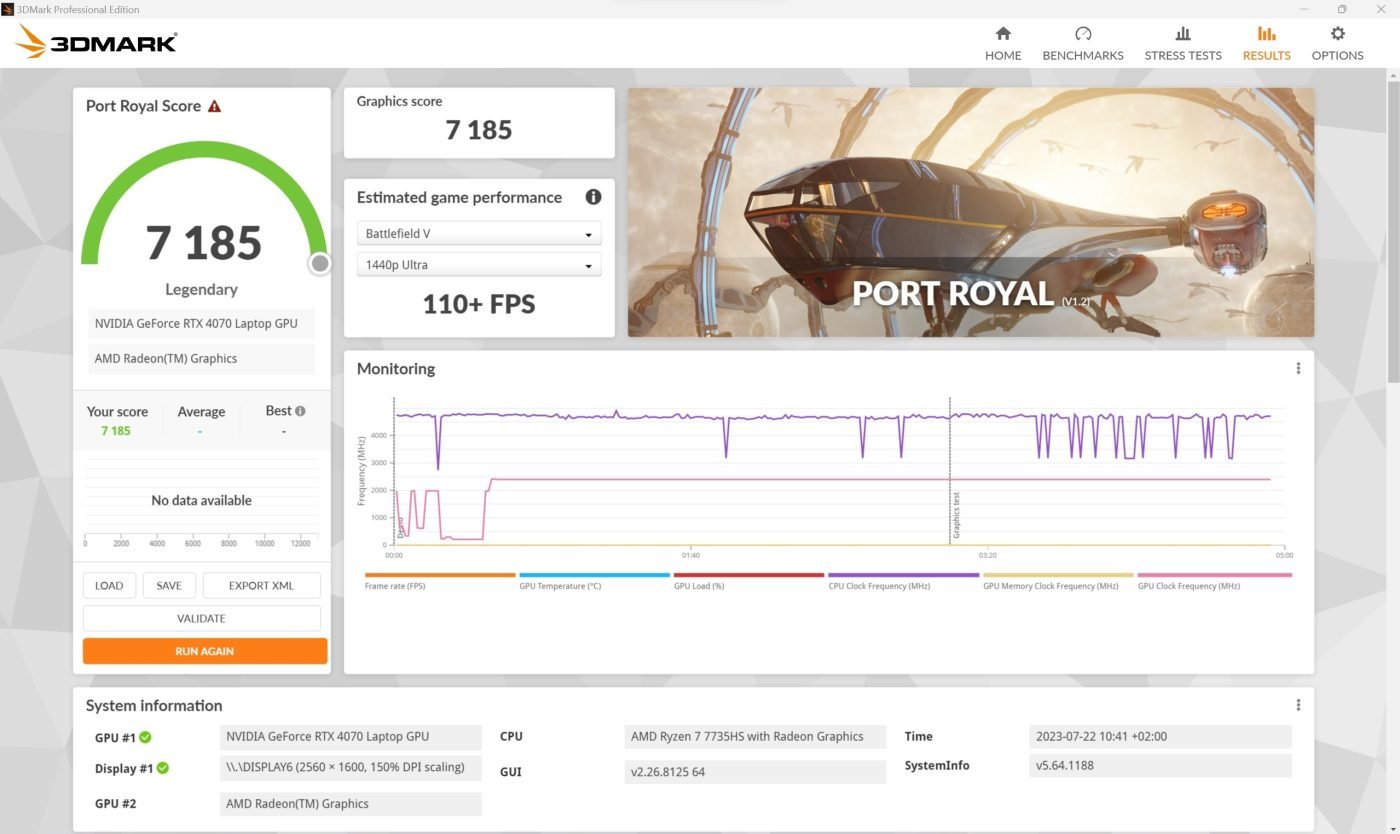Open the Battlefield V game dropdown
This screenshot has height=834, width=1400.
coord(479,234)
